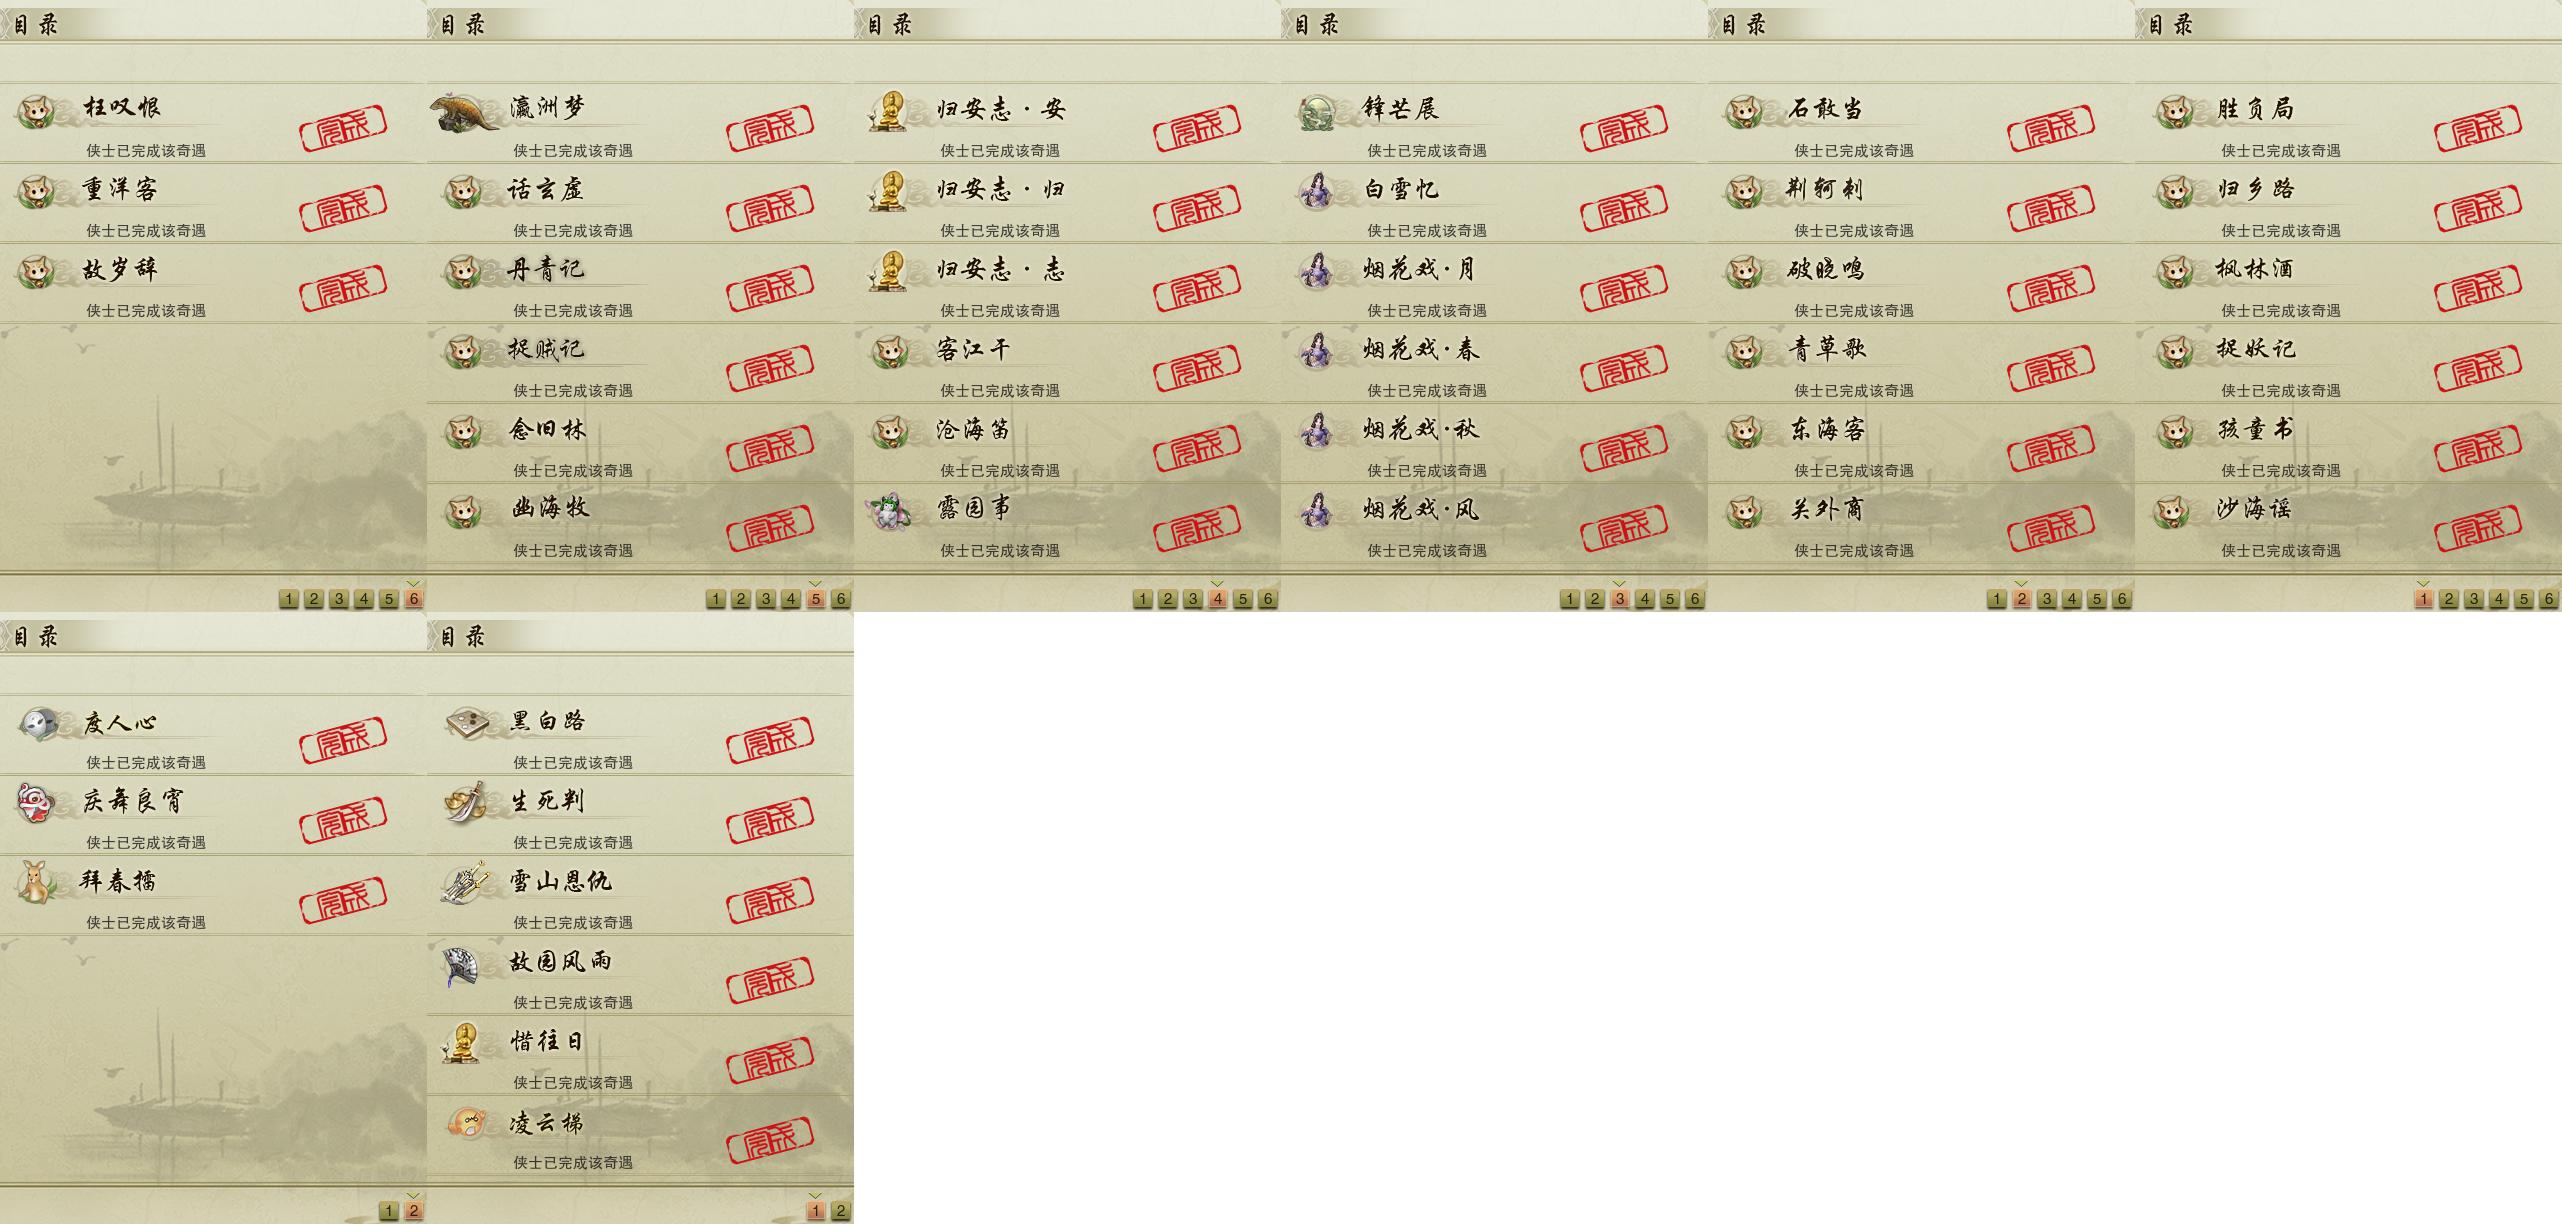This screenshot has height=1224, width=2562.
Task: Select the lady portrait icon beside 白雪忆
Action: click(1317, 190)
